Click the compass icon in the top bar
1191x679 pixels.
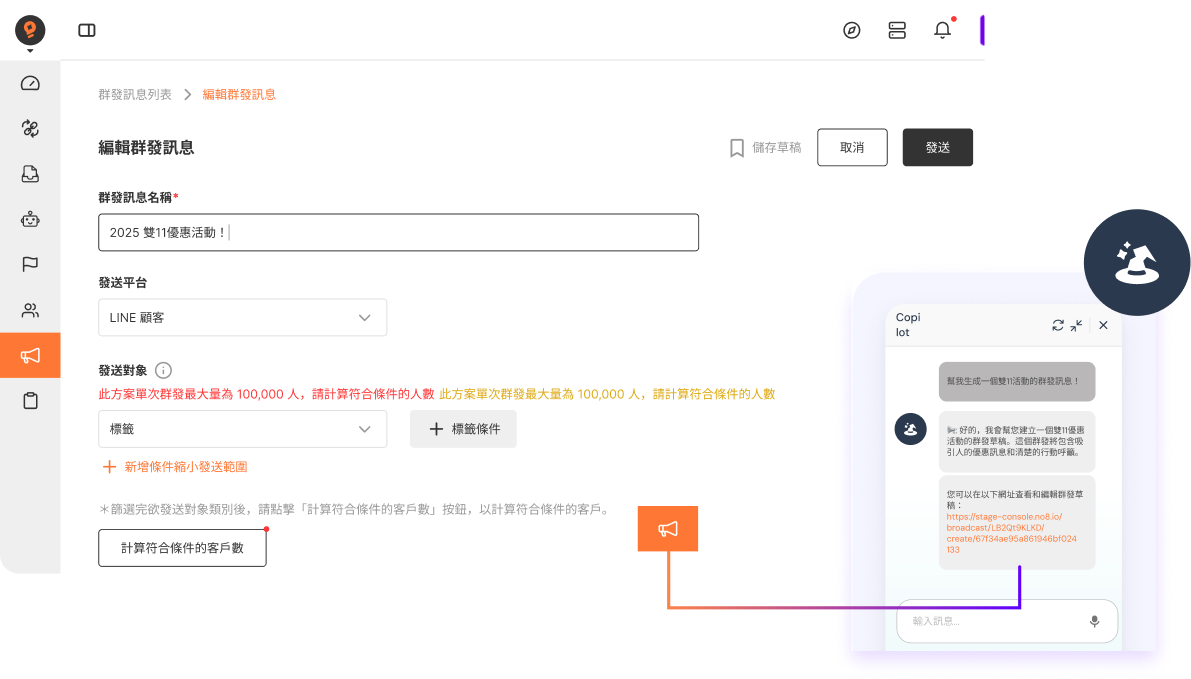[x=851, y=30]
